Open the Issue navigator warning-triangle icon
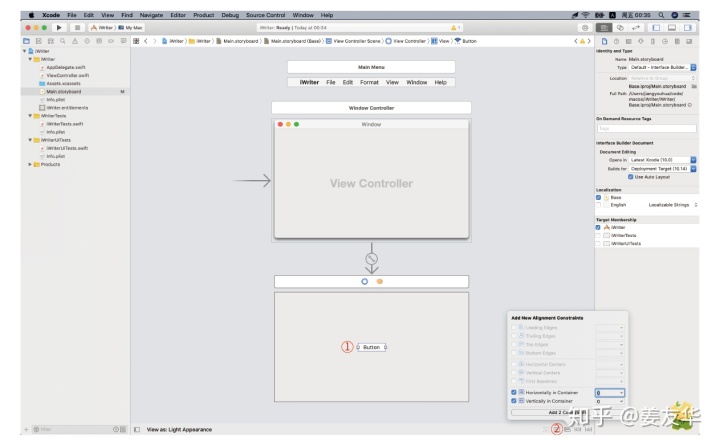The height and width of the screenshot is (446, 720). 75,41
